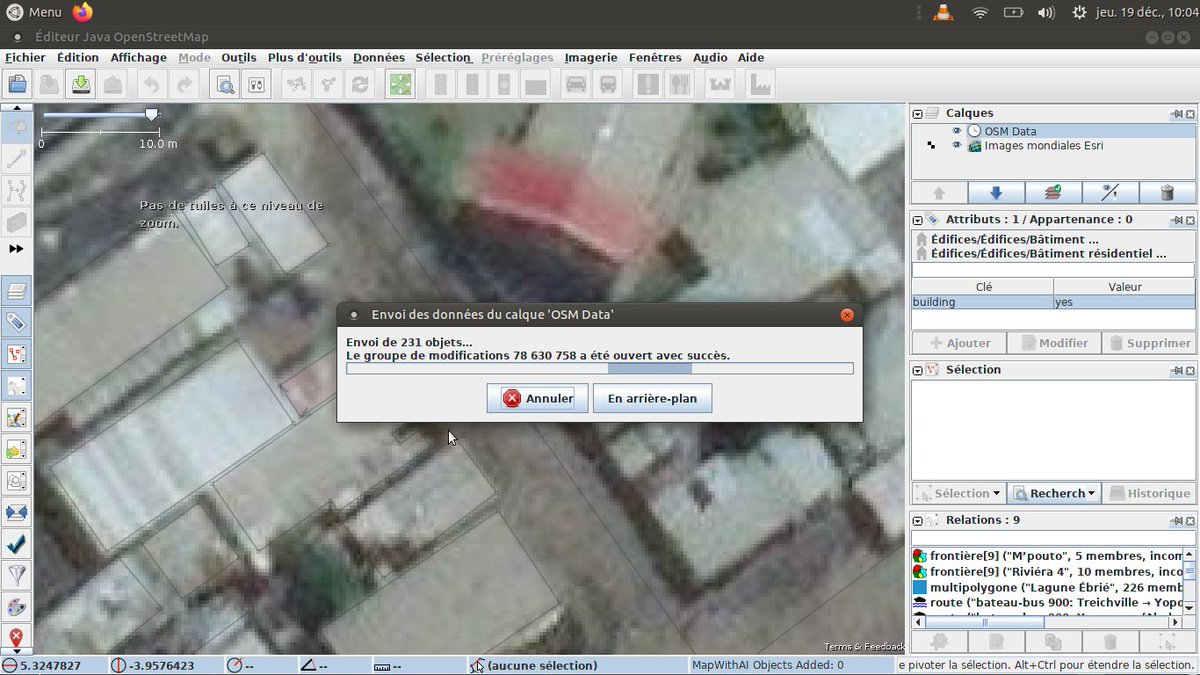
Task: Open the system volume tray icon
Action: pyautogui.click(x=1046, y=12)
